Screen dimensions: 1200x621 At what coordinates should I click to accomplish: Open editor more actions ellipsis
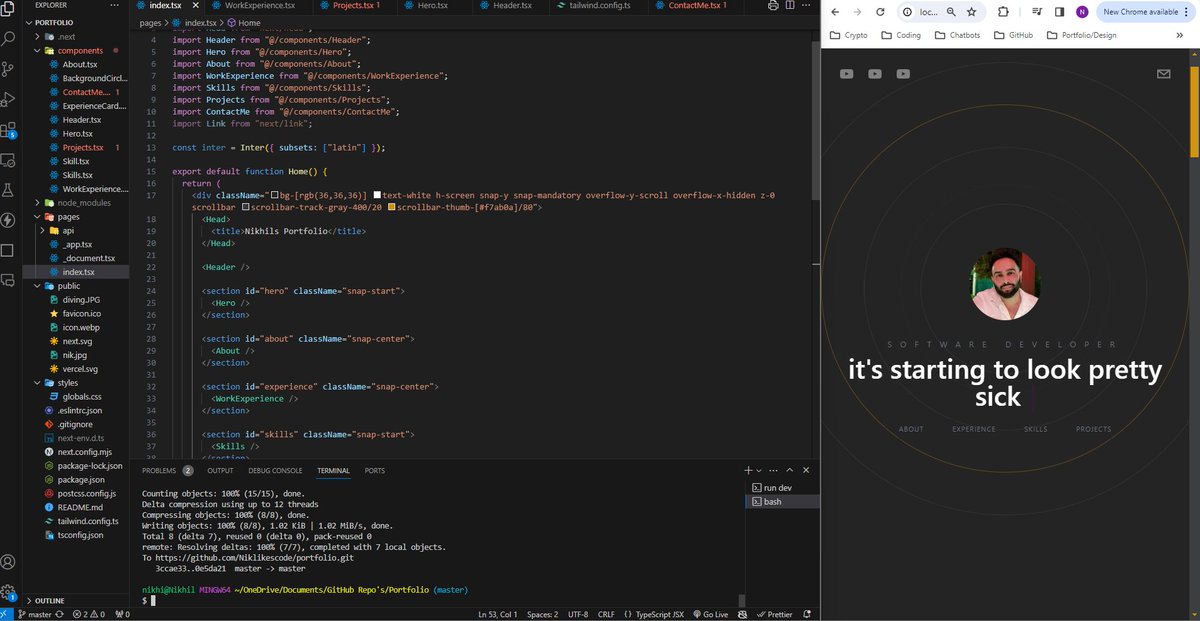[807, 6]
